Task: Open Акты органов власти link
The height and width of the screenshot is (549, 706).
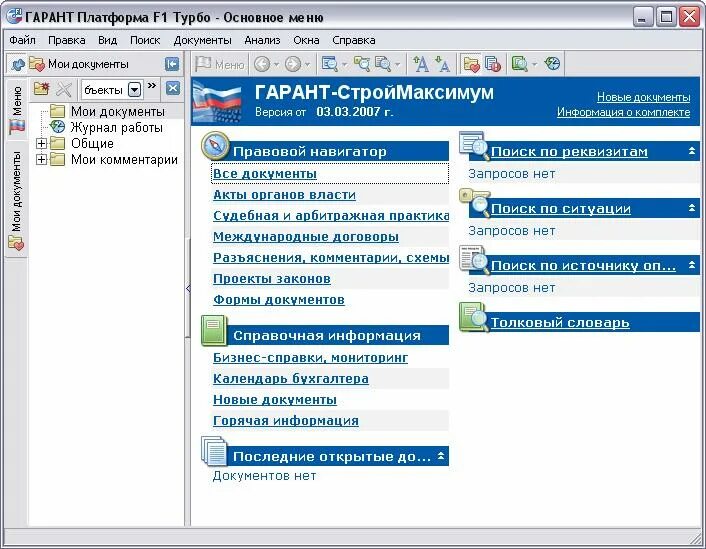Action: [x=284, y=195]
